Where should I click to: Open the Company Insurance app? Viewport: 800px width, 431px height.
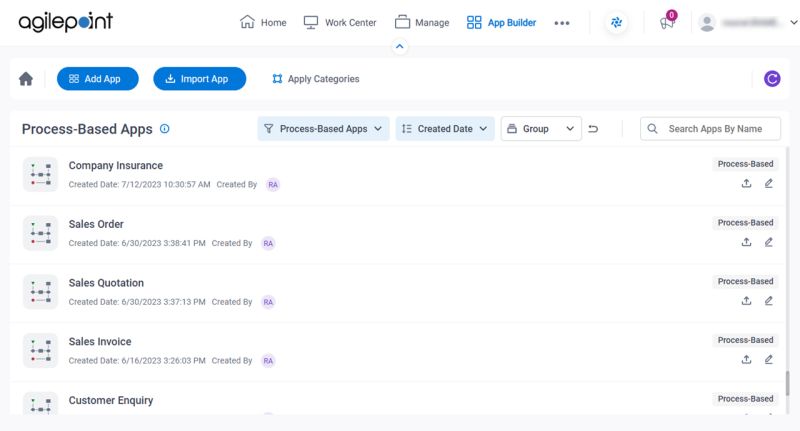pyautogui.click(x=116, y=165)
